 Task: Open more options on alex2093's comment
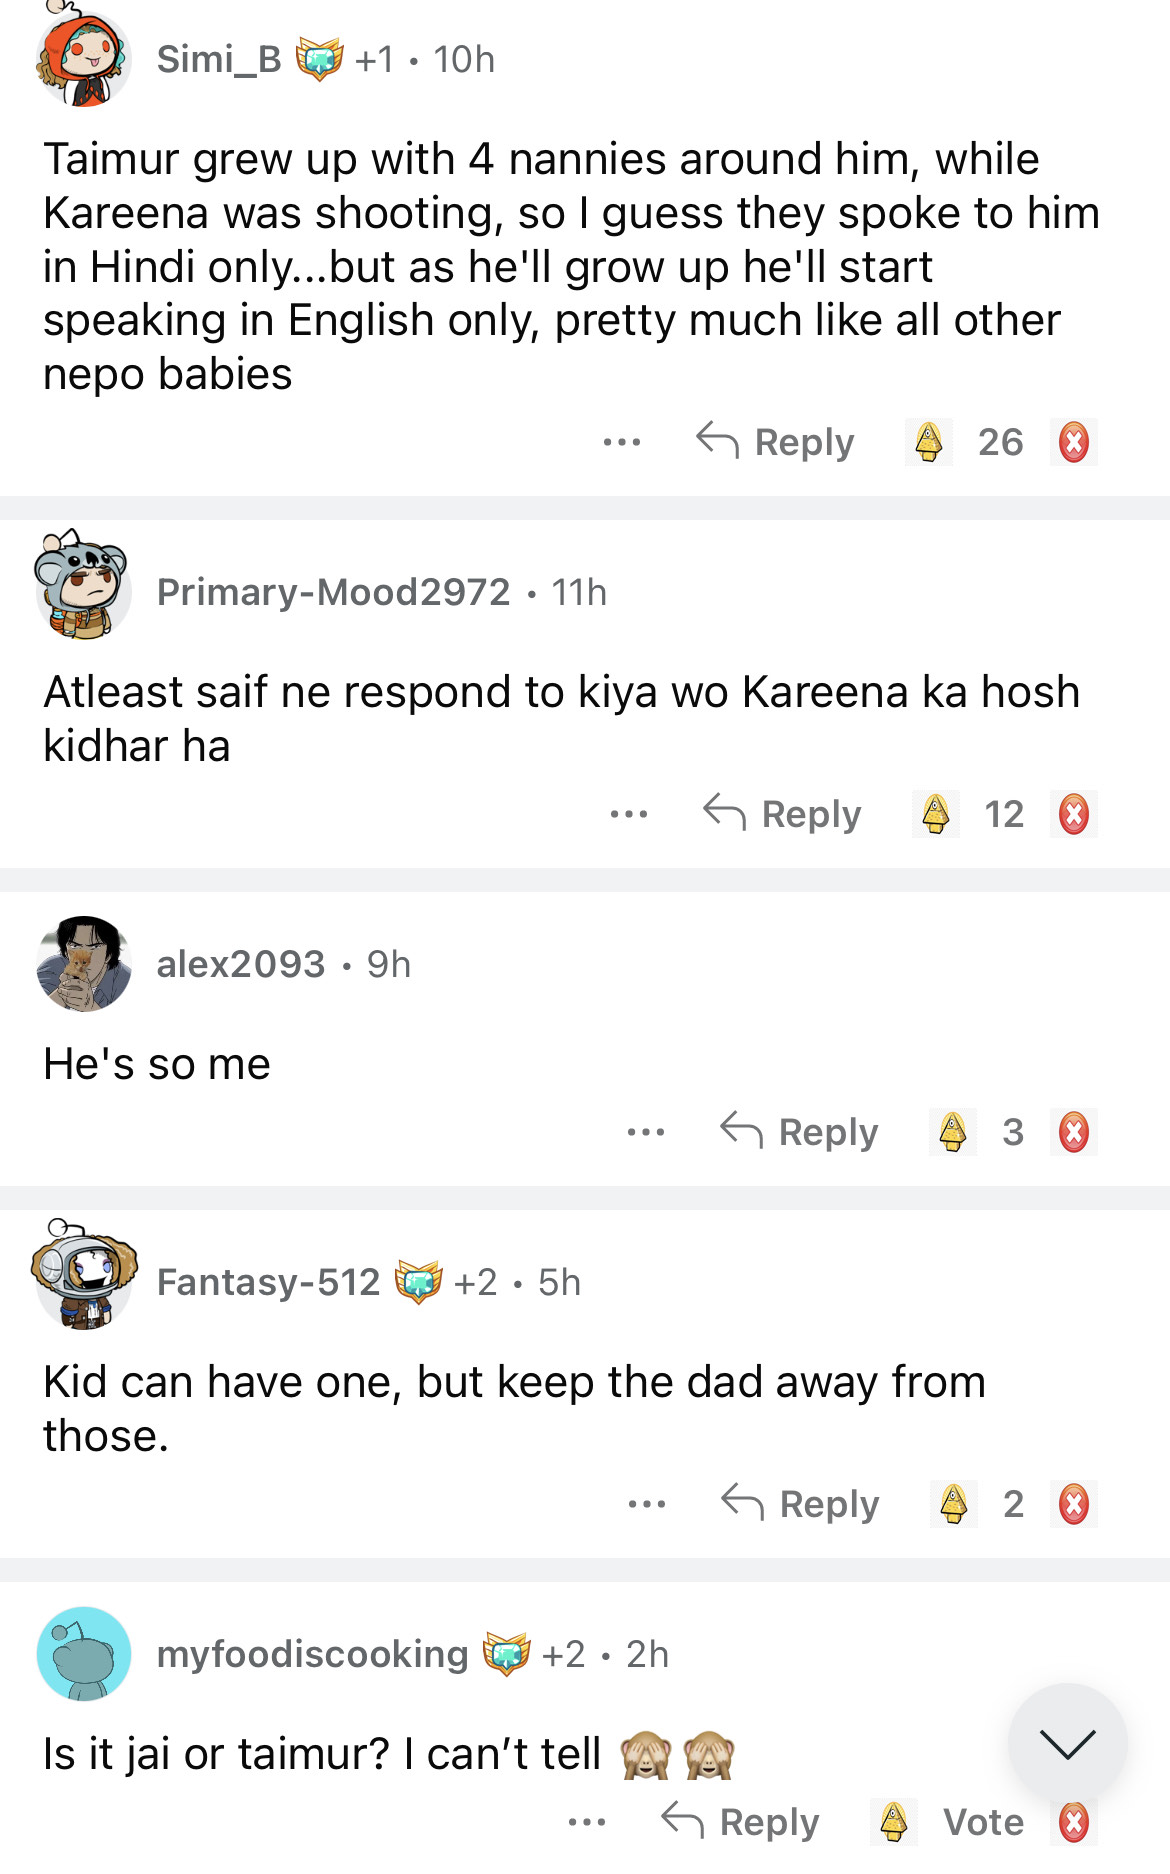646,1132
